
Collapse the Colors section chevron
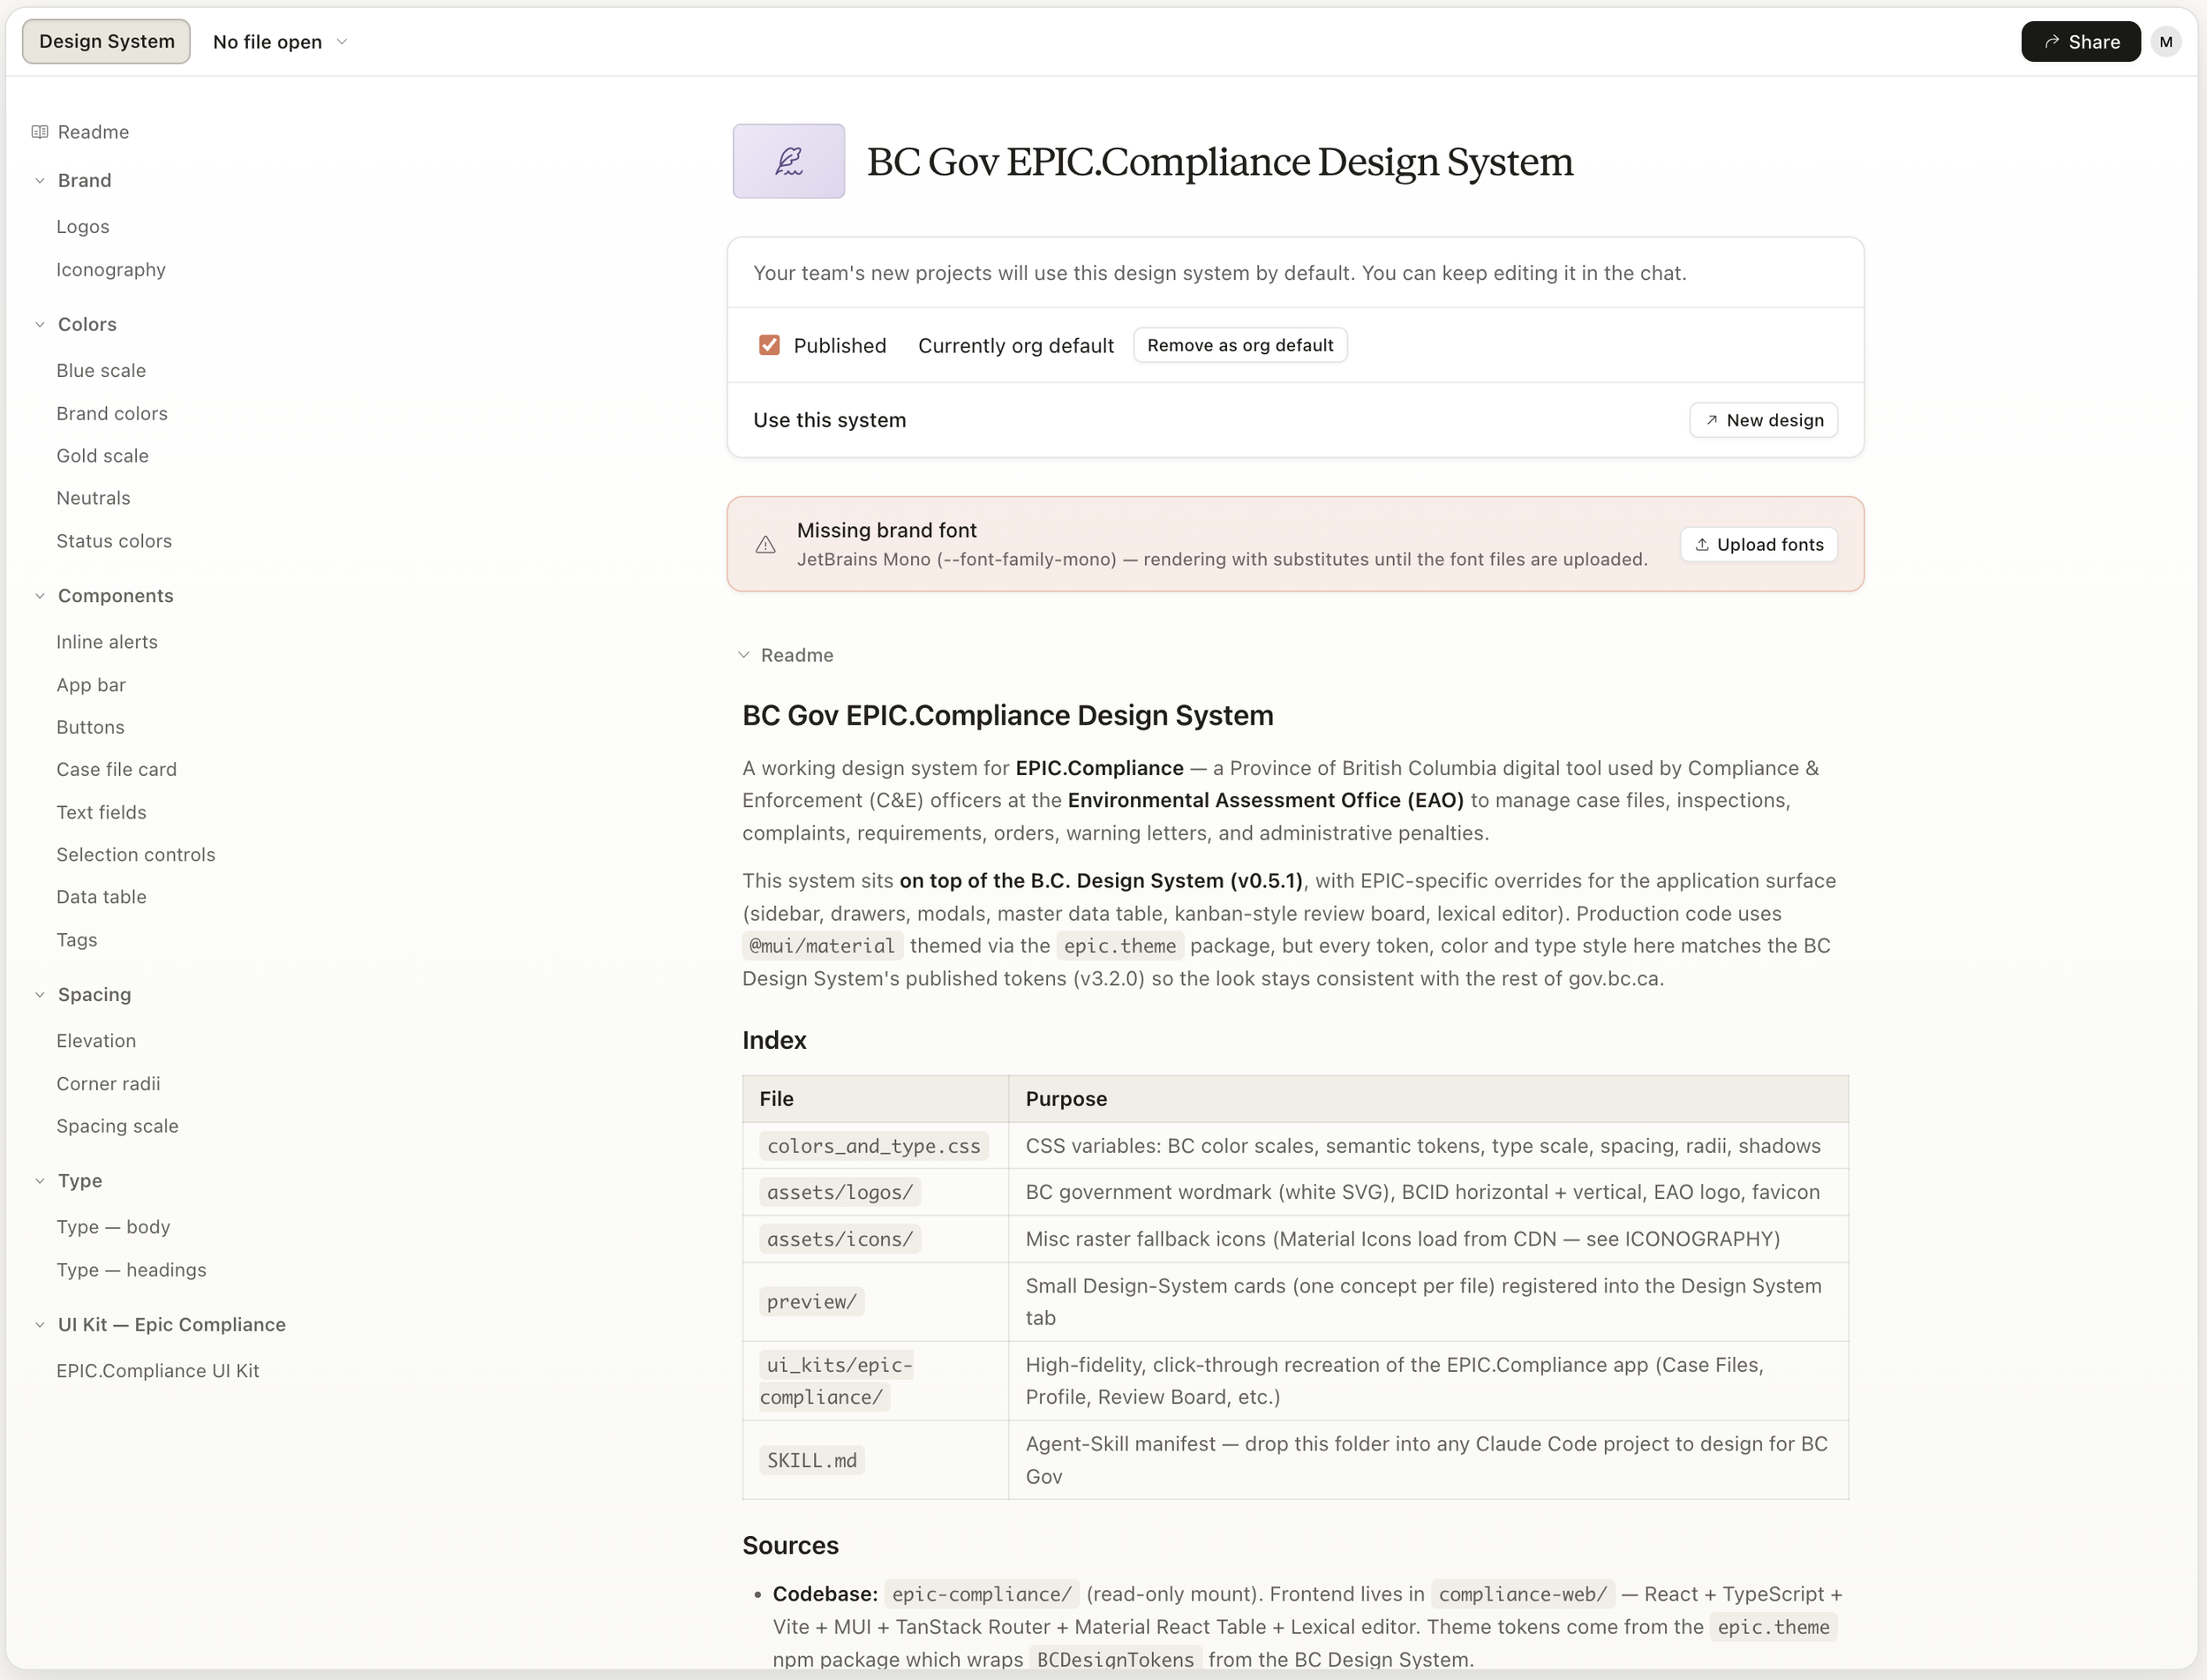point(40,325)
